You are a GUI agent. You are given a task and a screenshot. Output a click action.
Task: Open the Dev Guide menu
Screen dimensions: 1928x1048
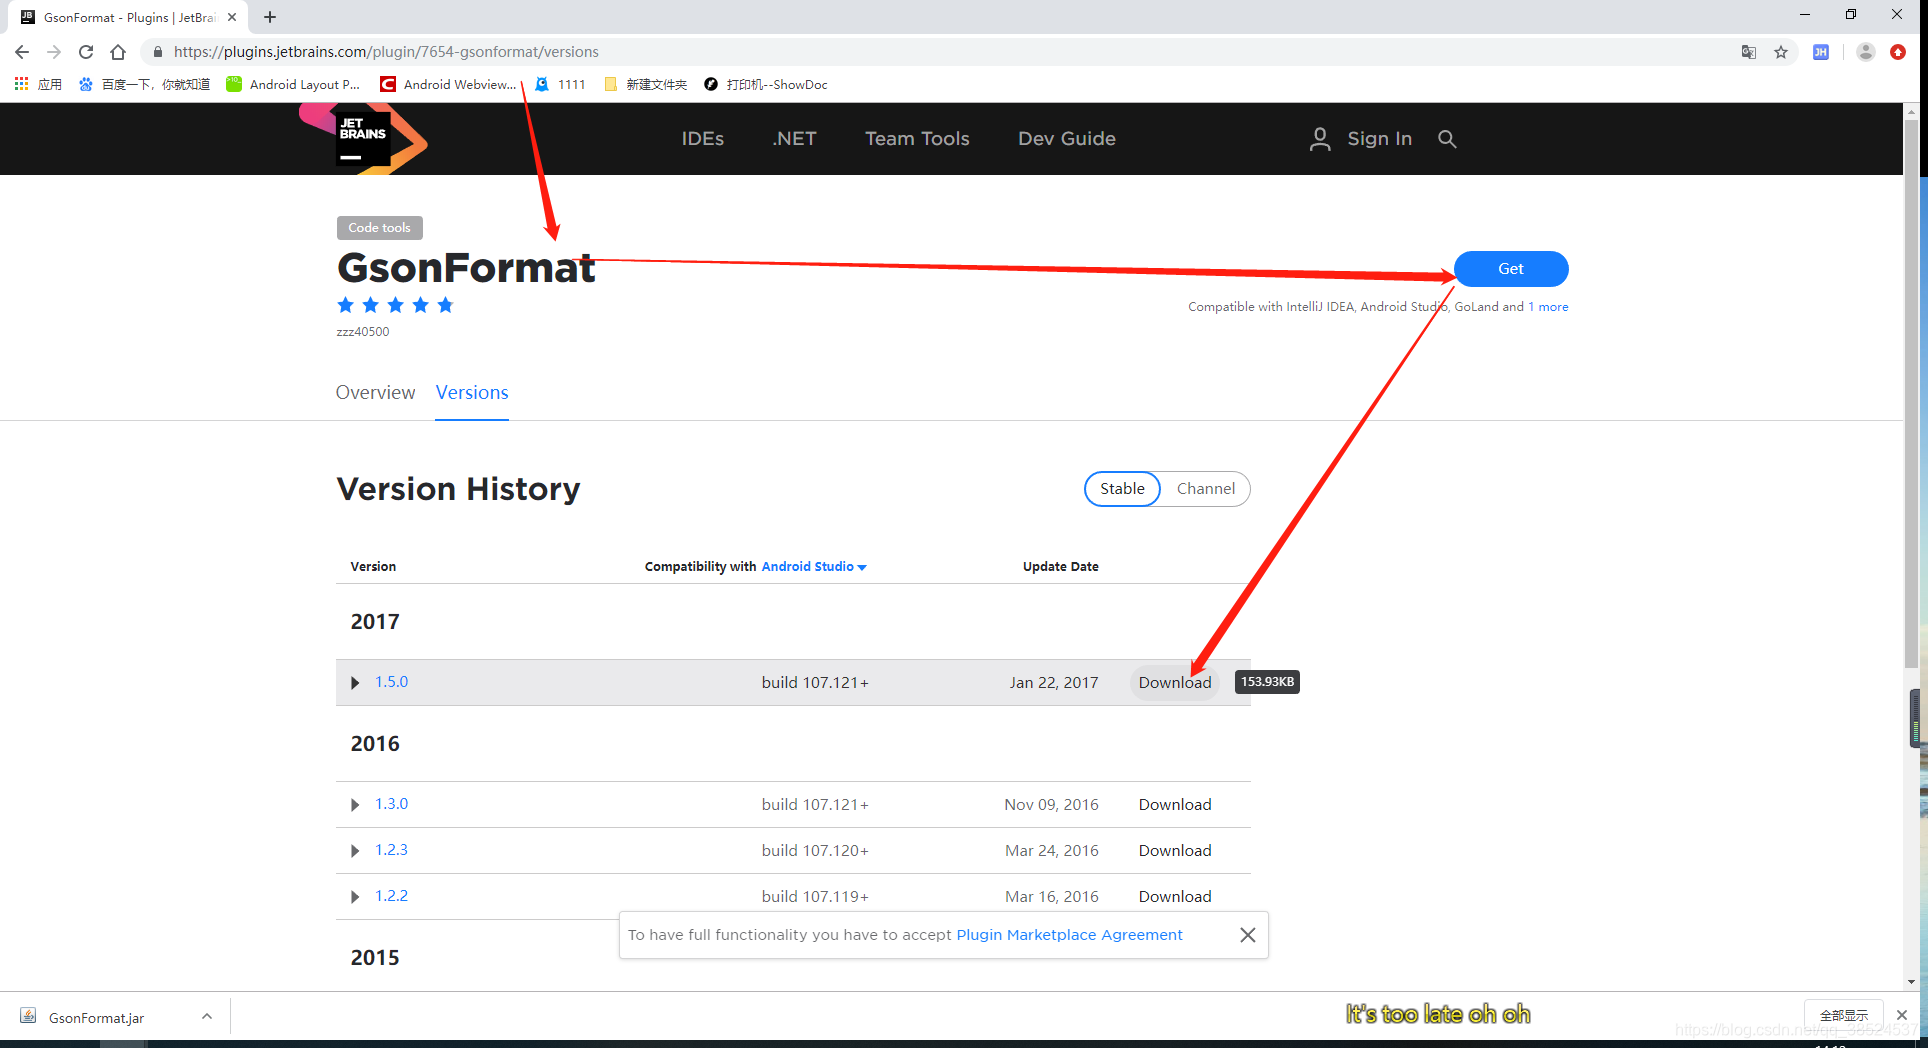tap(1066, 139)
